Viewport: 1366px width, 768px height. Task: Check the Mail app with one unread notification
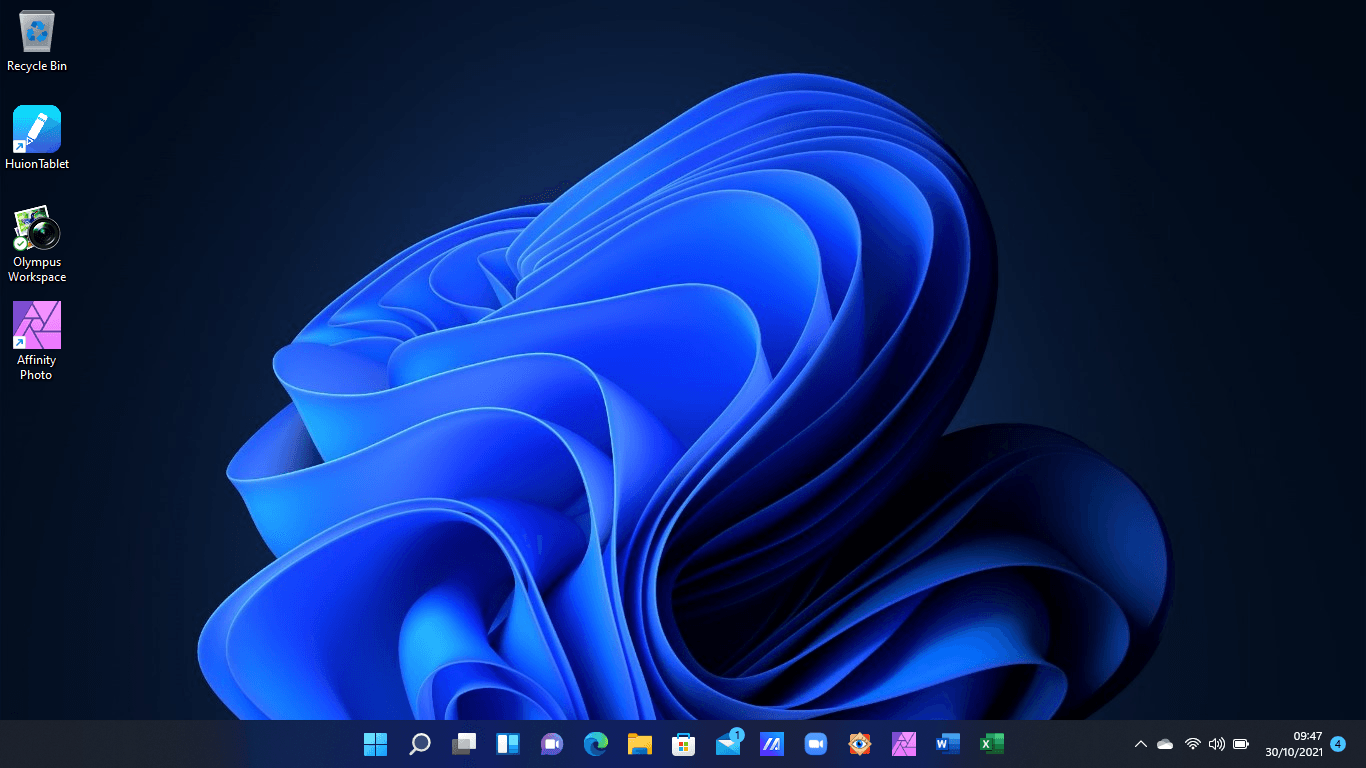pos(727,744)
